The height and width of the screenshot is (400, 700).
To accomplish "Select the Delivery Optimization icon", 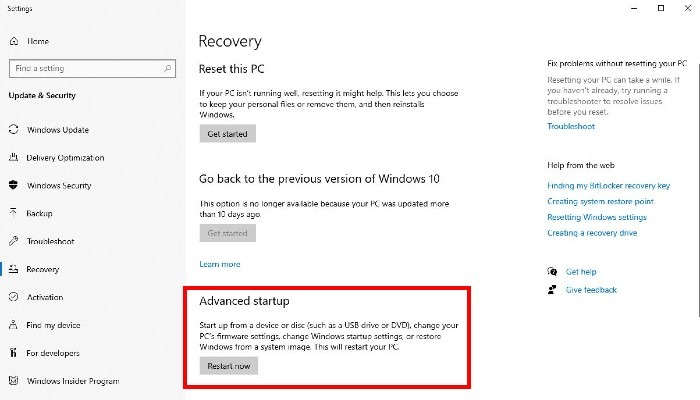I will (x=14, y=157).
